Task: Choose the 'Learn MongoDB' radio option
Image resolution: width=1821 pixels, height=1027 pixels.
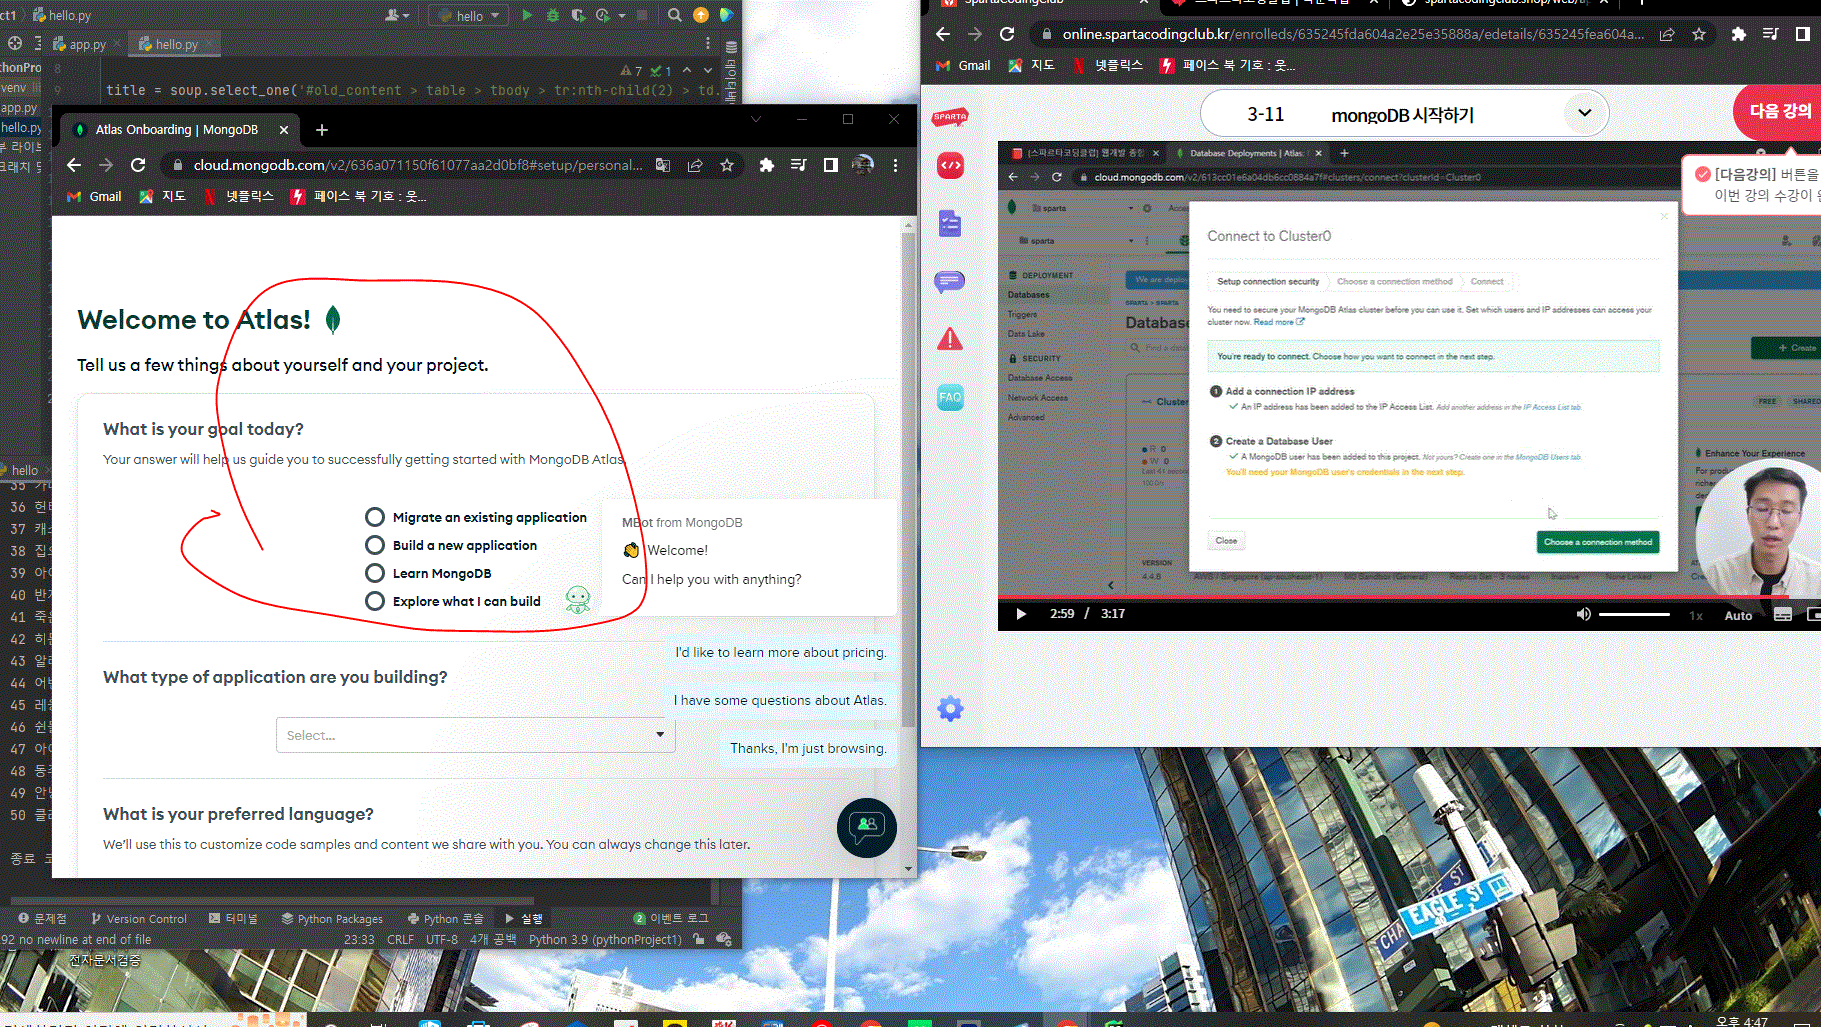Action: [x=375, y=573]
